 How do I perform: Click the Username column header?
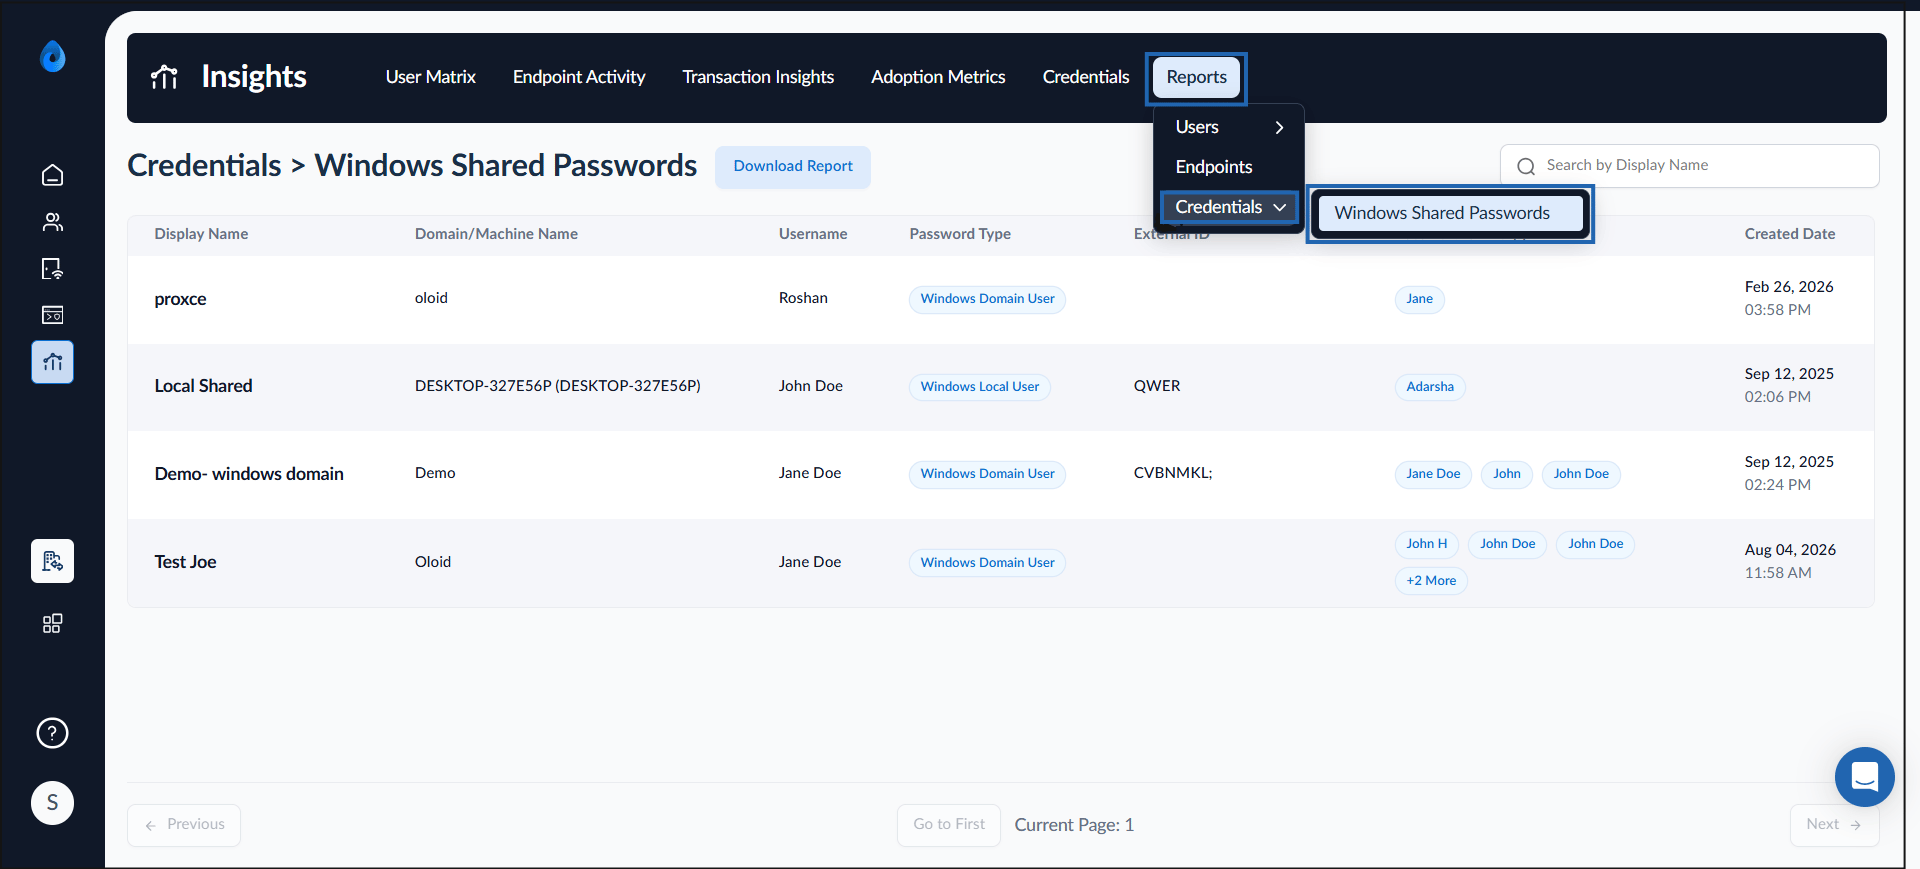pyautogui.click(x=813, y=234)
